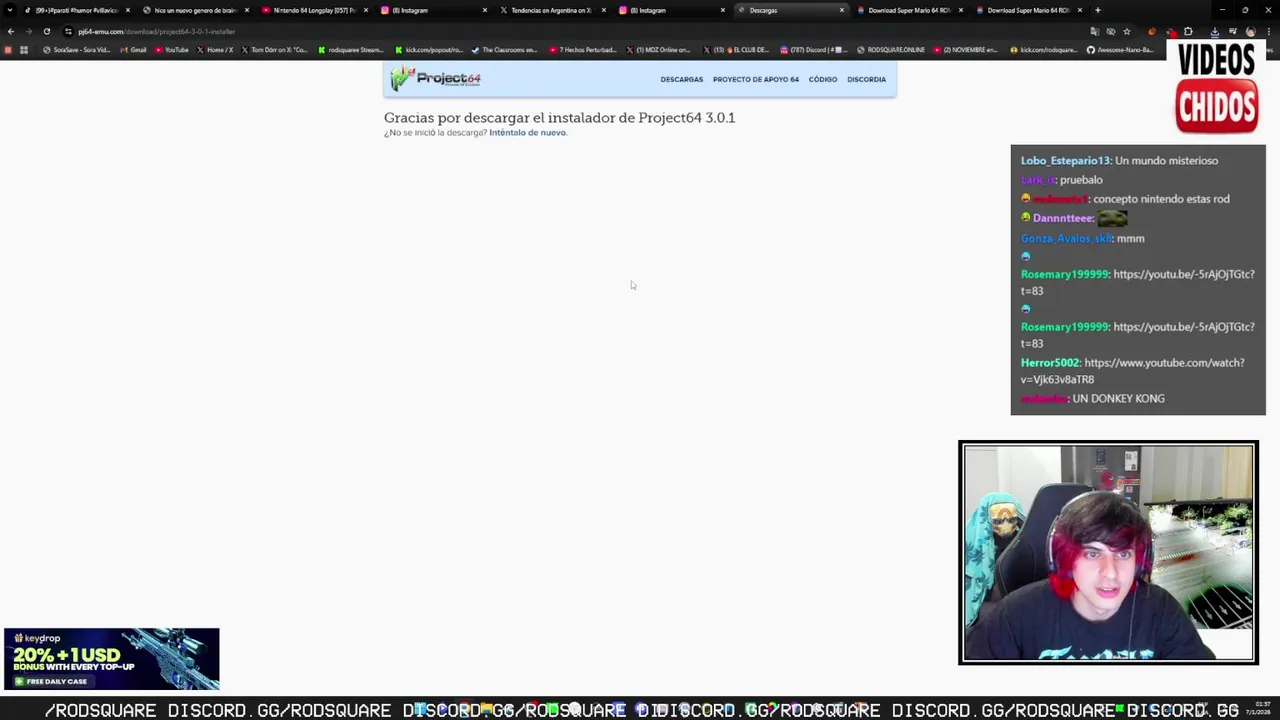
Task: Open the DISCORDIA menu item
Action: tap(867, 79)
